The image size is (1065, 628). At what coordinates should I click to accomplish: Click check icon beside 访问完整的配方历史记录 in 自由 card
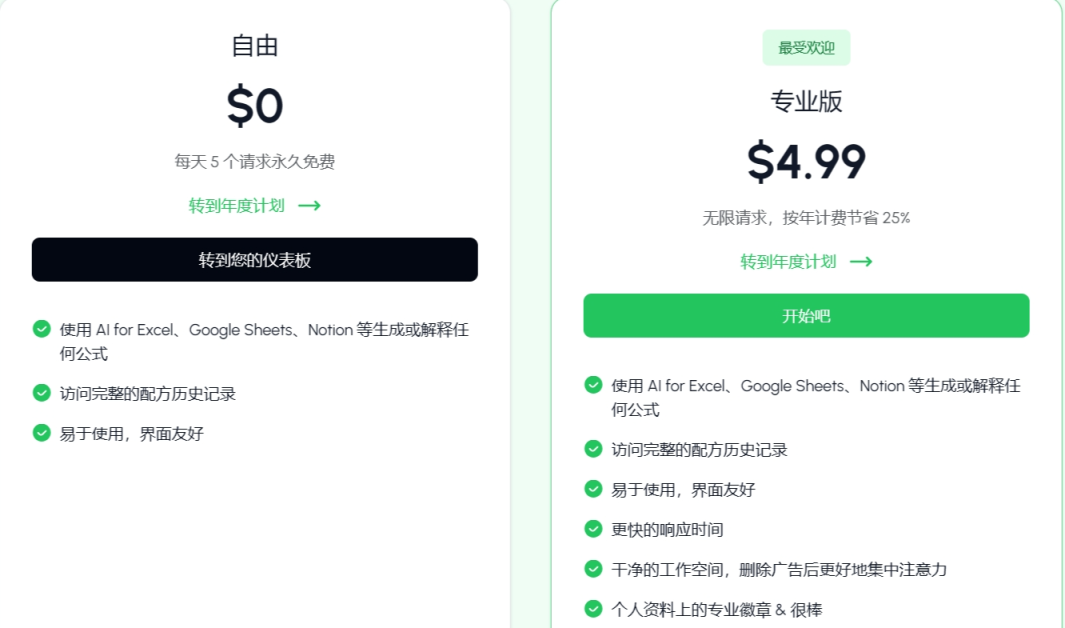click(x=41, y=393)
